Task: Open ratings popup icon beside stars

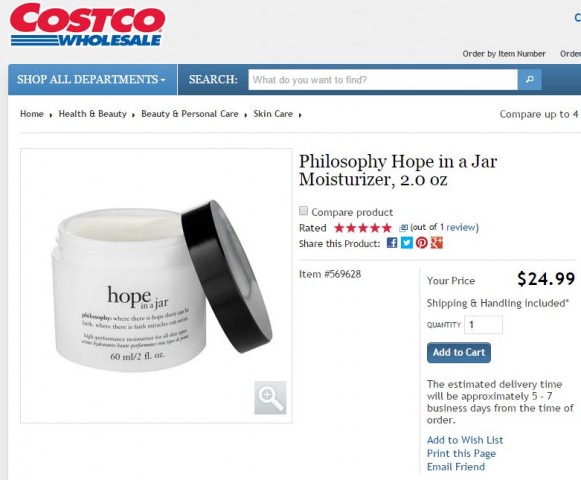Action: click(x=403, y=228)
